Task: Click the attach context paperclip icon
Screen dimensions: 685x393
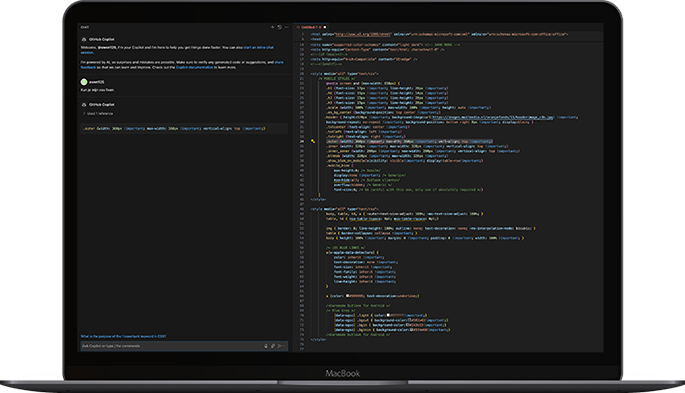Action: tap(273, 346)
